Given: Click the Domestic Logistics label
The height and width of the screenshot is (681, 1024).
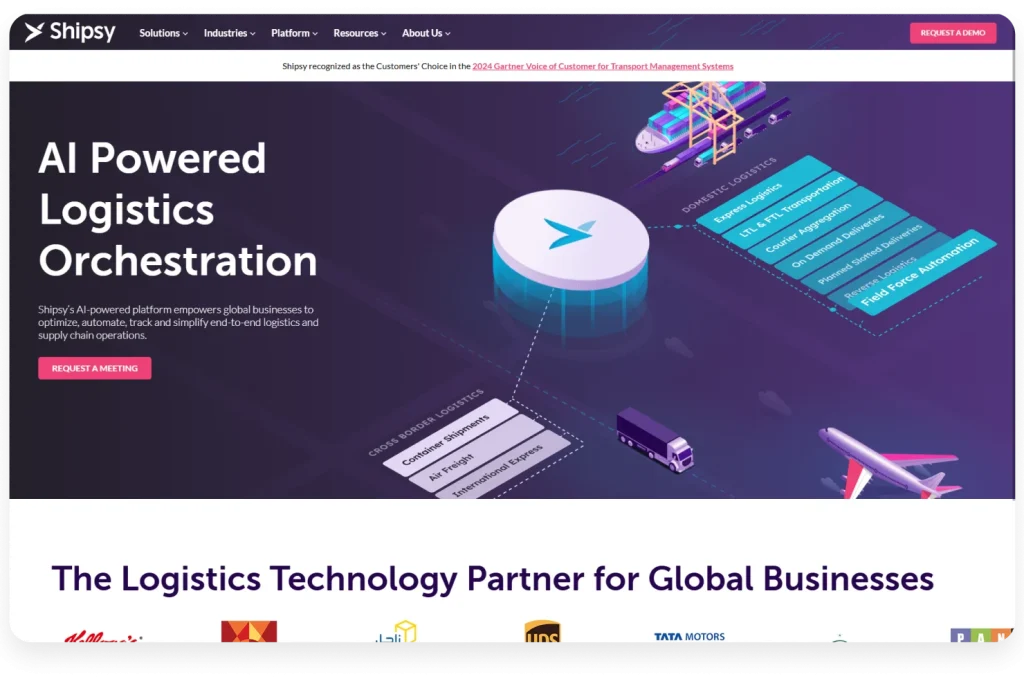Looking at the screenshot, I should coord(729,185).
